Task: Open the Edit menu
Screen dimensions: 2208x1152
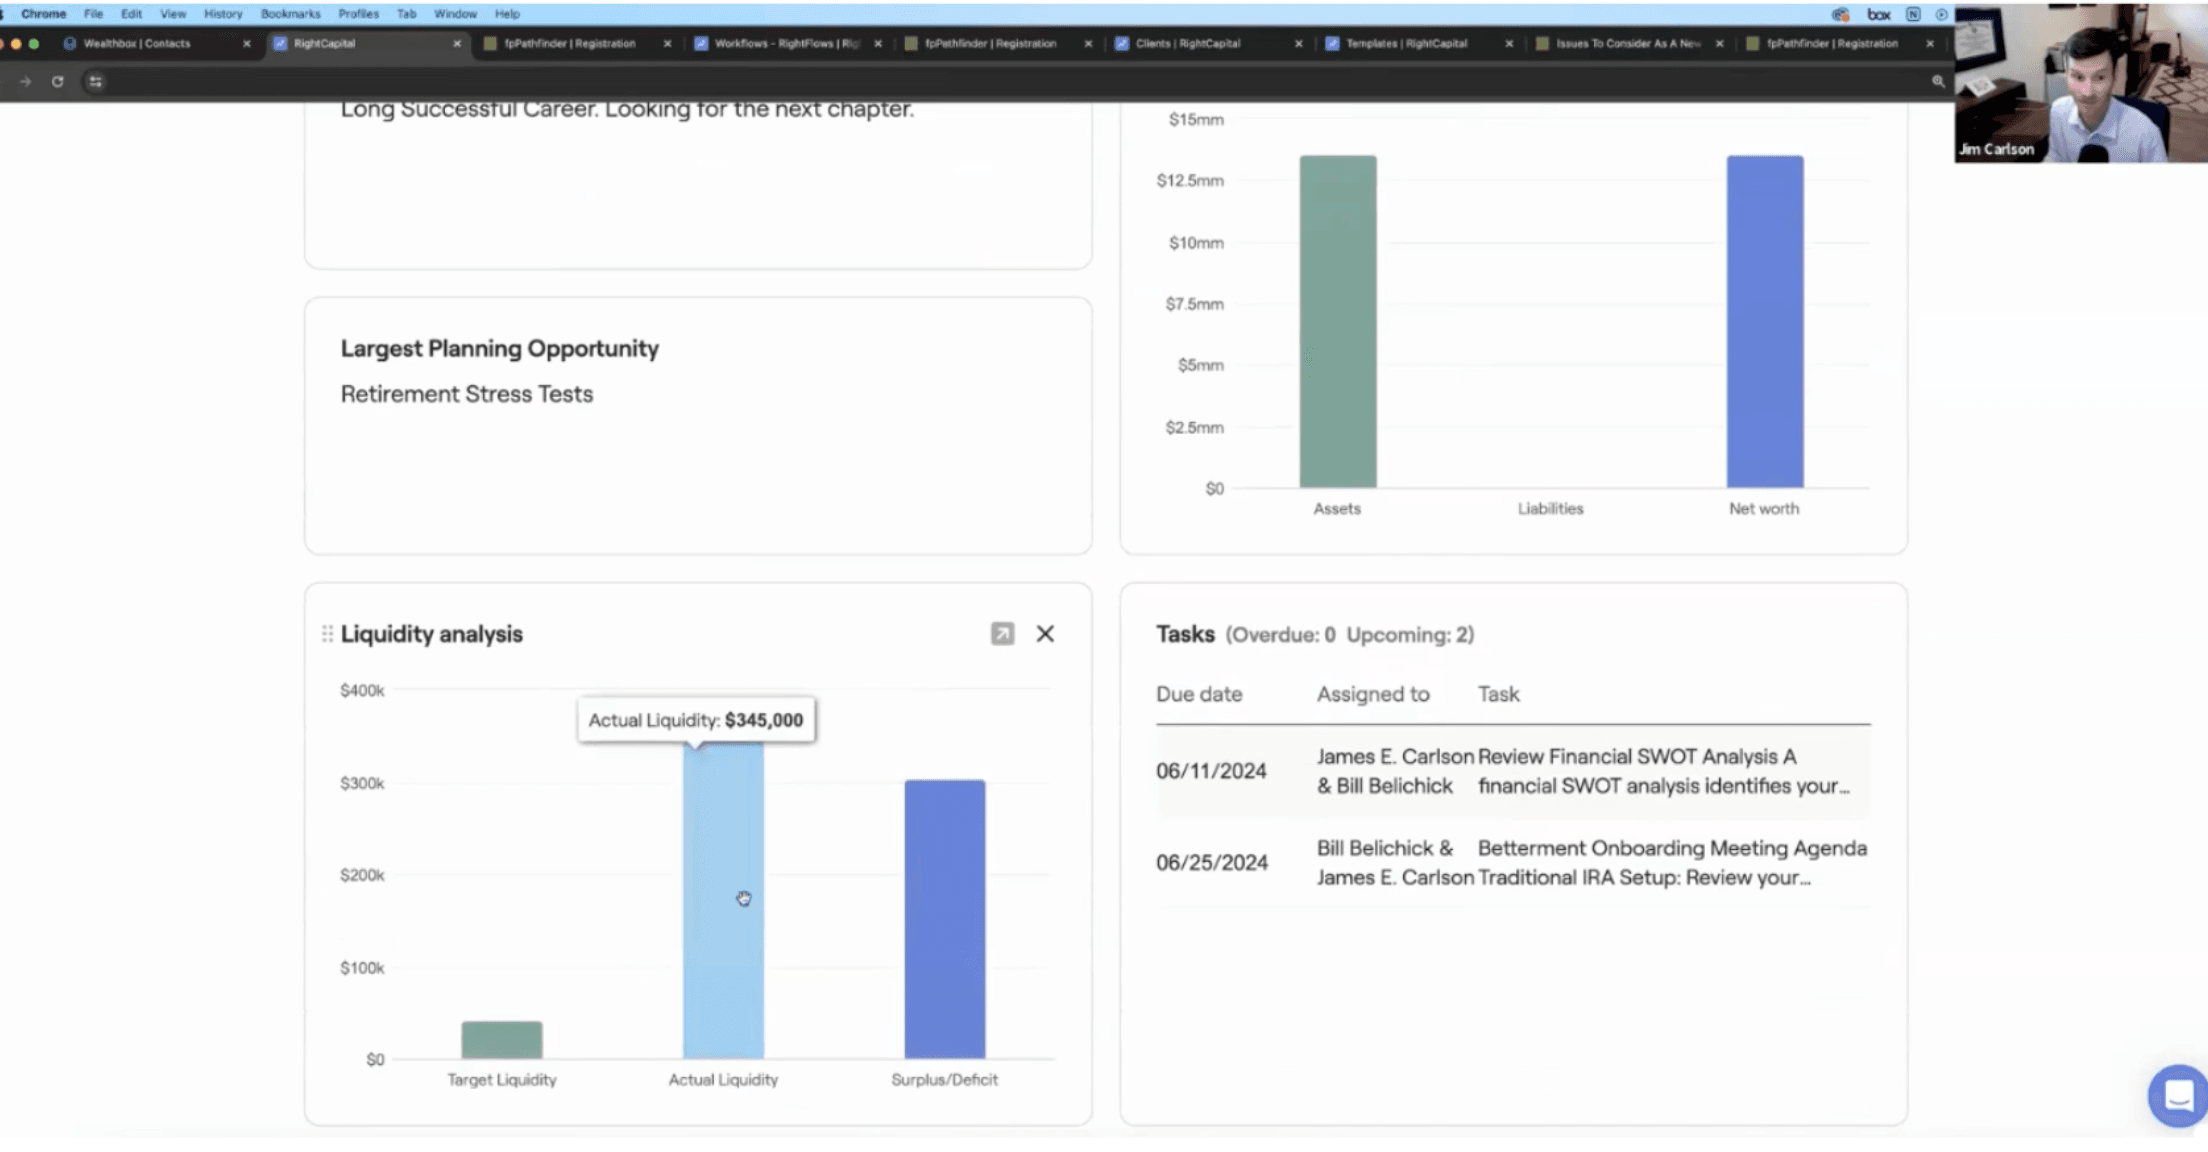Action: coord(131,14)
